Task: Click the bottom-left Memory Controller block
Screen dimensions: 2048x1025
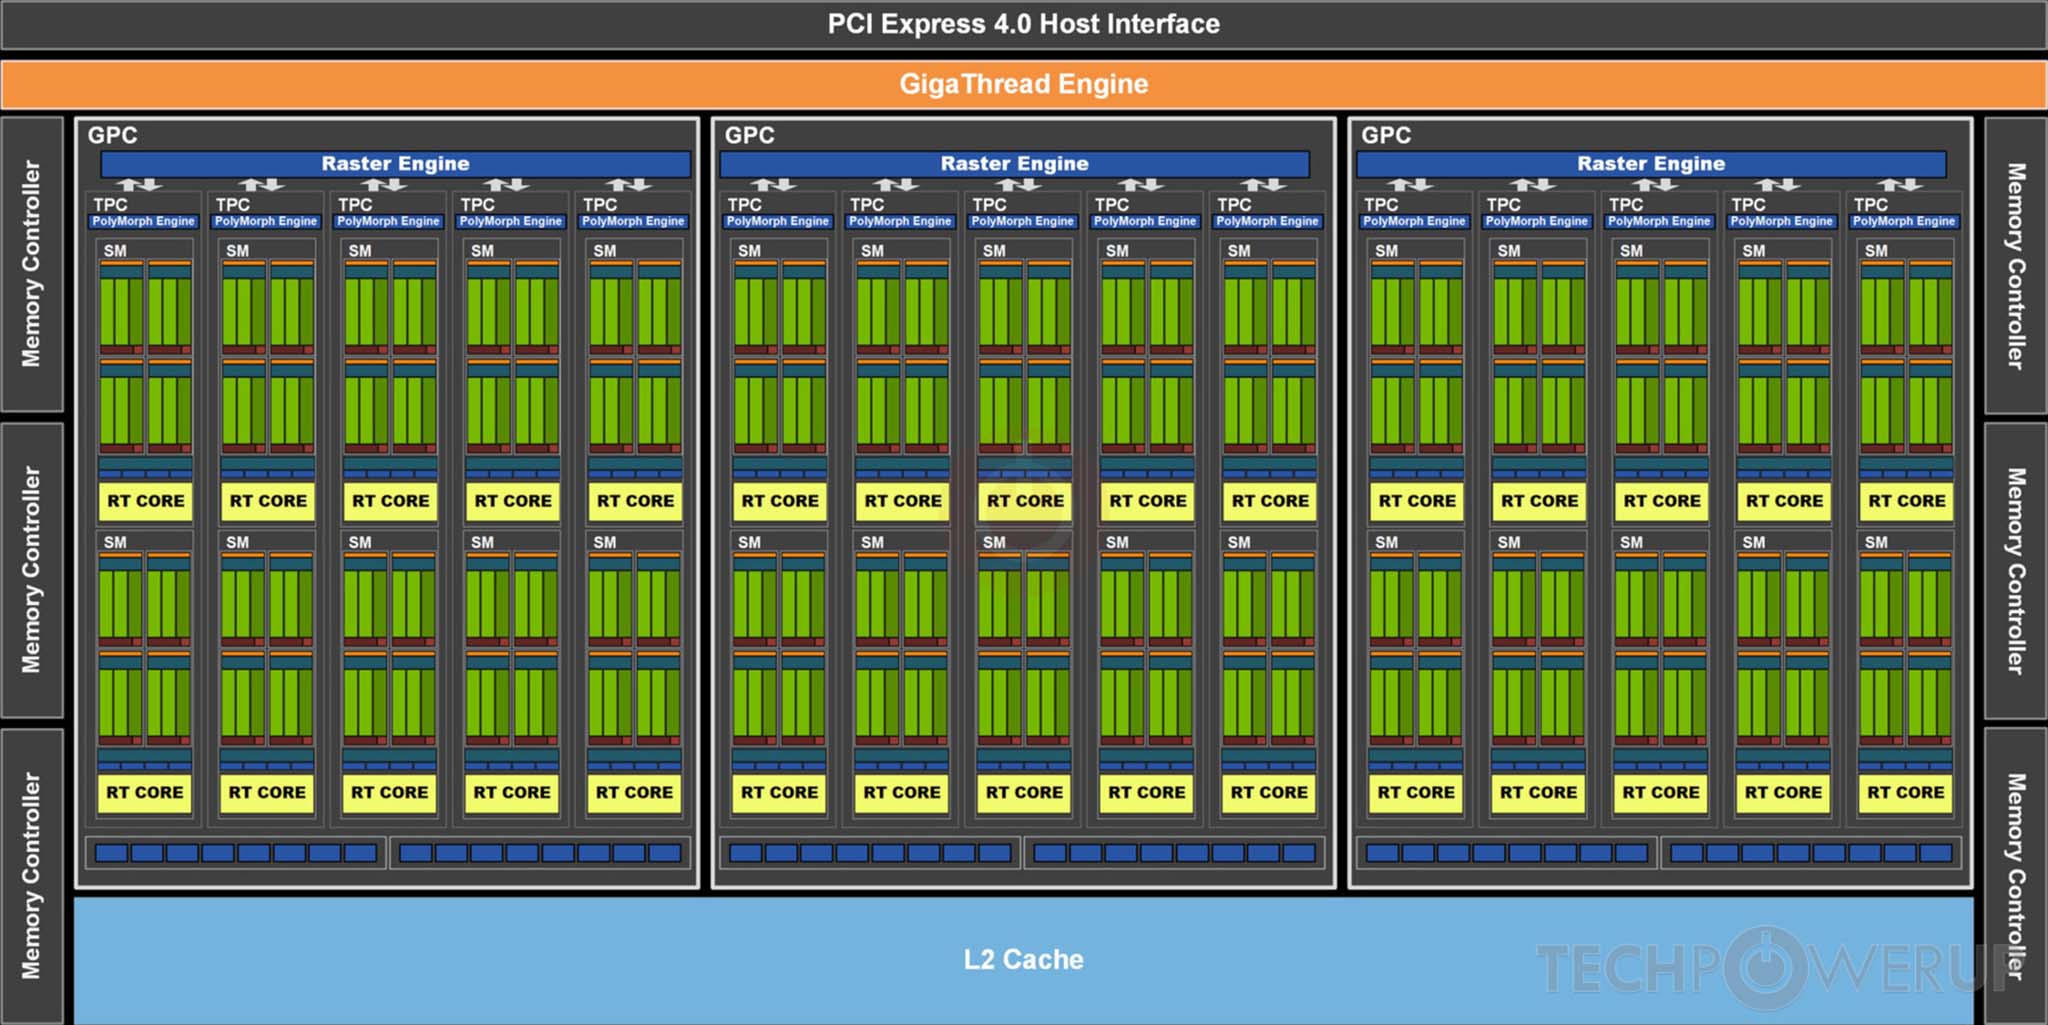Action: [x=32, y=875]
